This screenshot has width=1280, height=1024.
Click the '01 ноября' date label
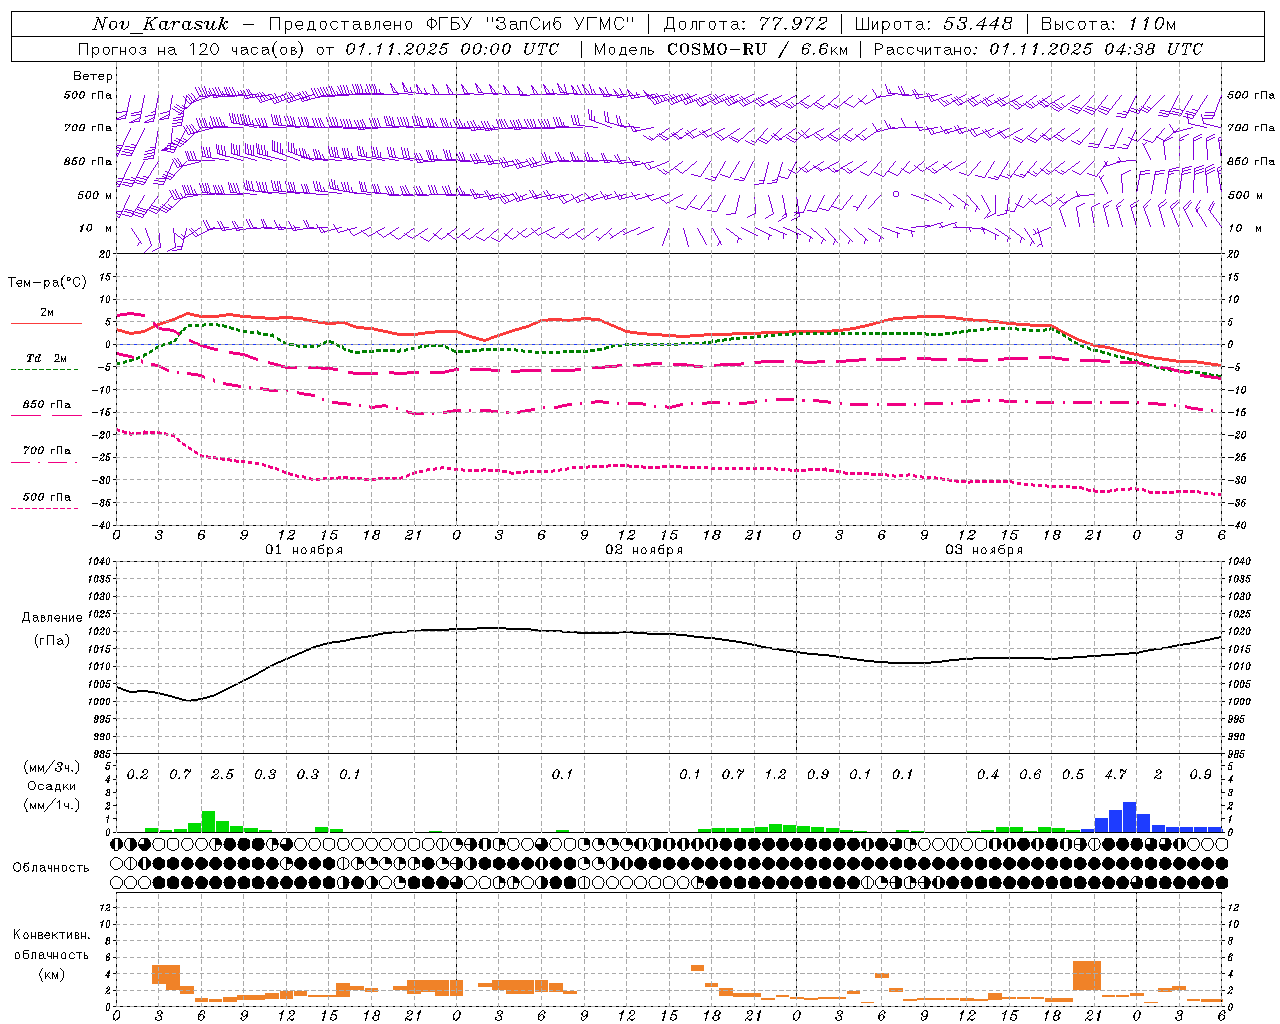[304, 550]
